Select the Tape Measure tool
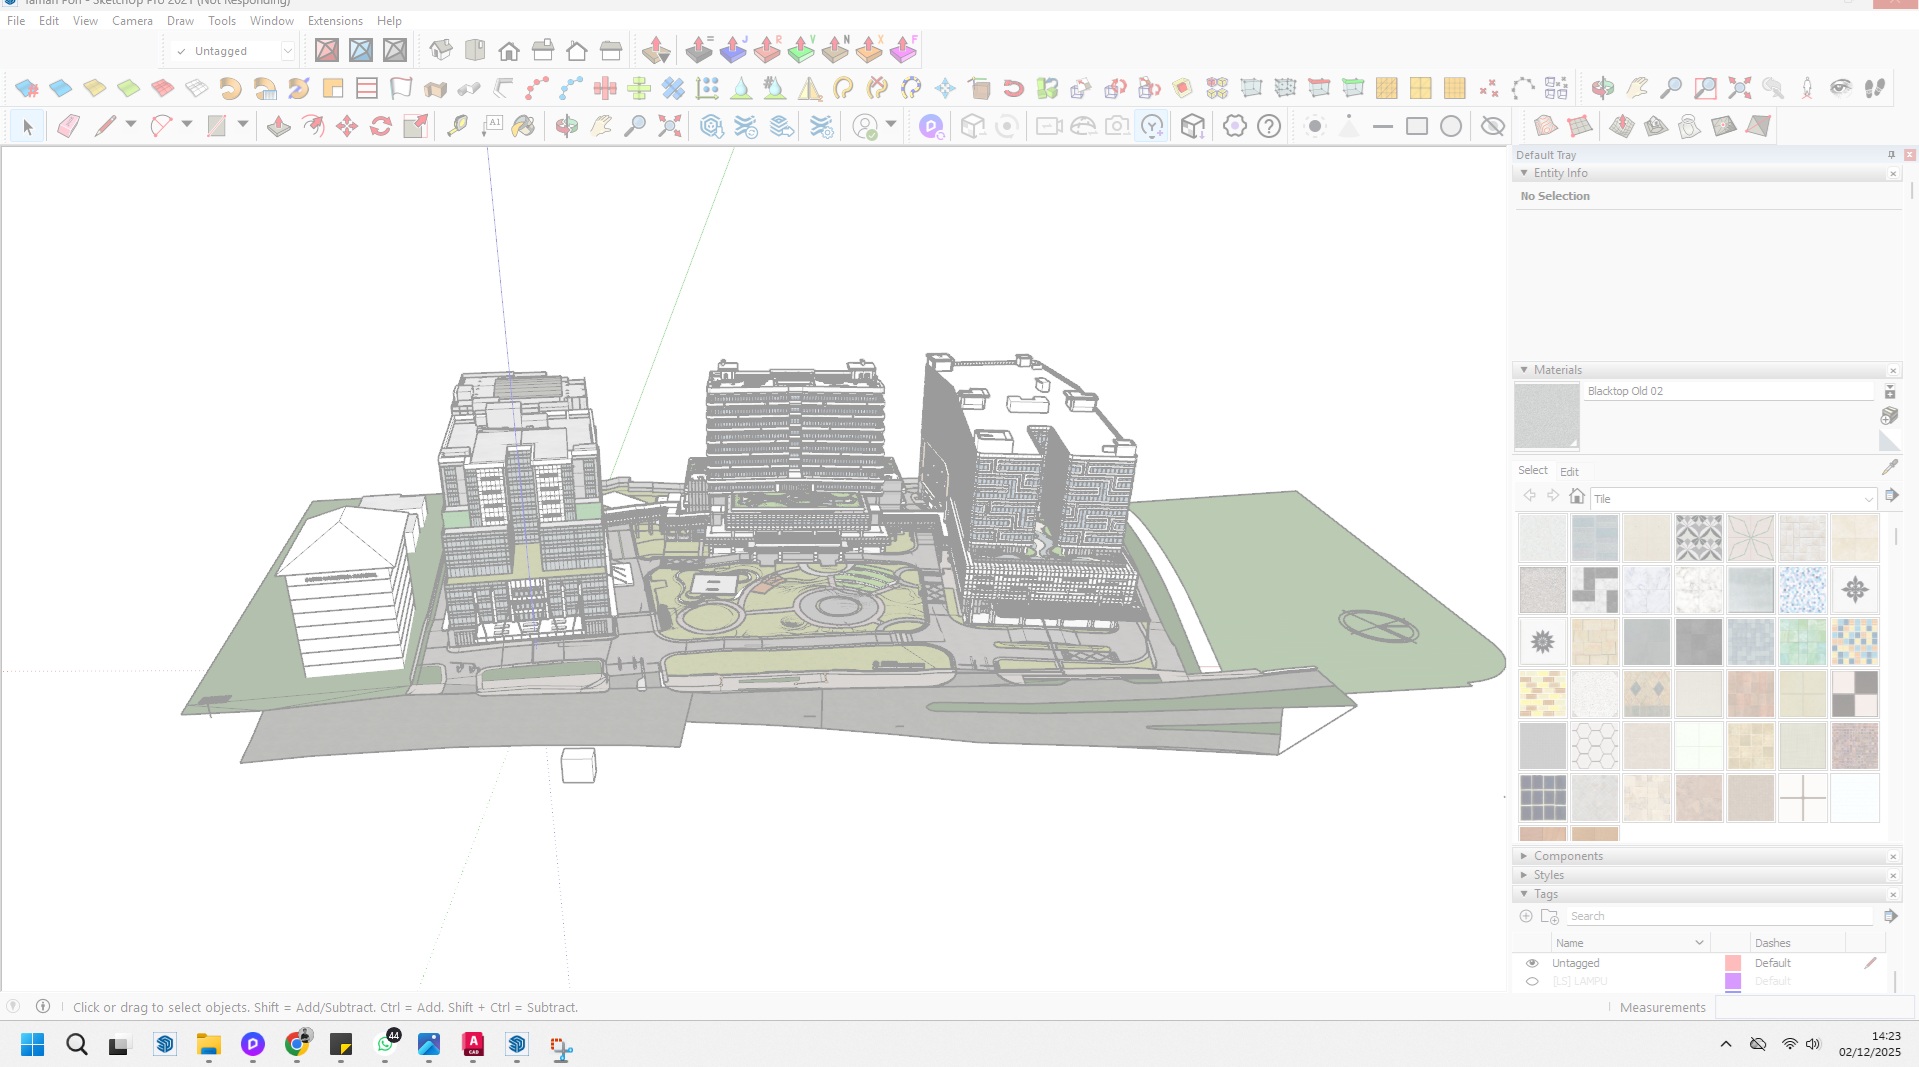Screen dimensions: 1919x1067 pyautogui.click(x=457, y=126)
